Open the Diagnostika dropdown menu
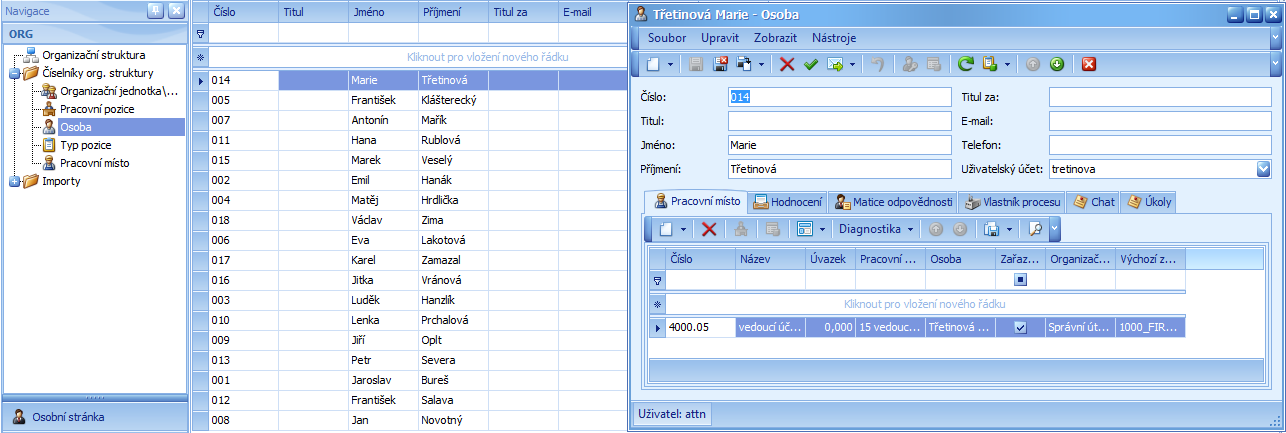 click(x=877, y=229)
